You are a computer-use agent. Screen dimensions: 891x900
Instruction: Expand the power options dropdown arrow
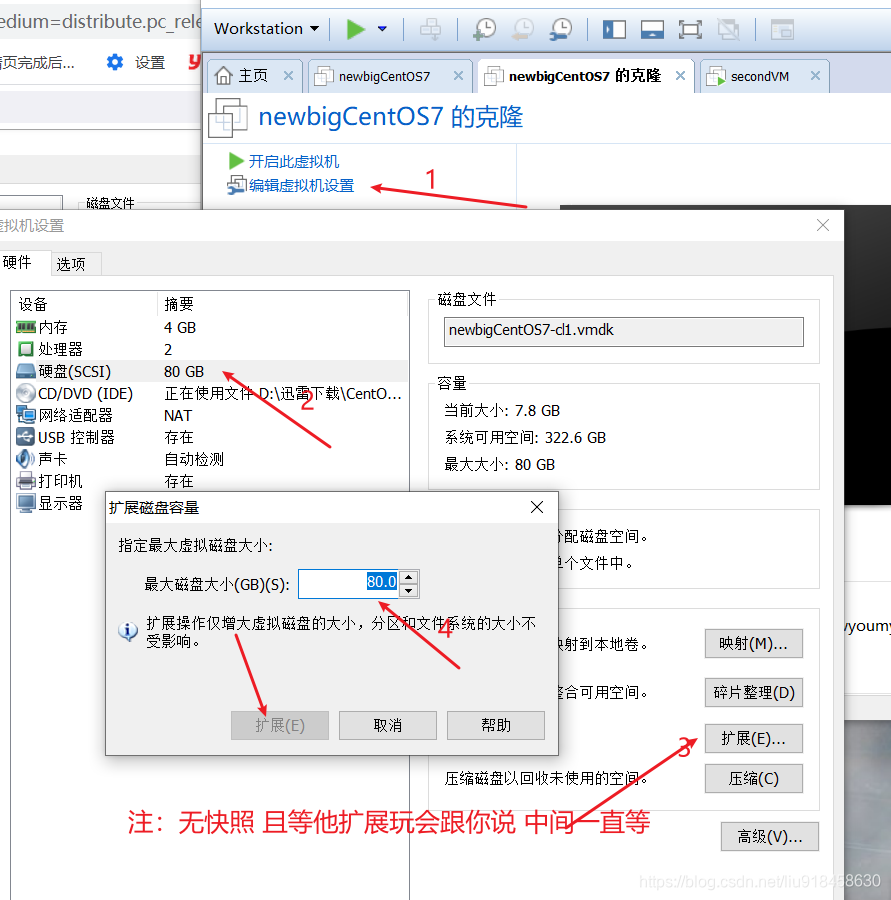382,29
